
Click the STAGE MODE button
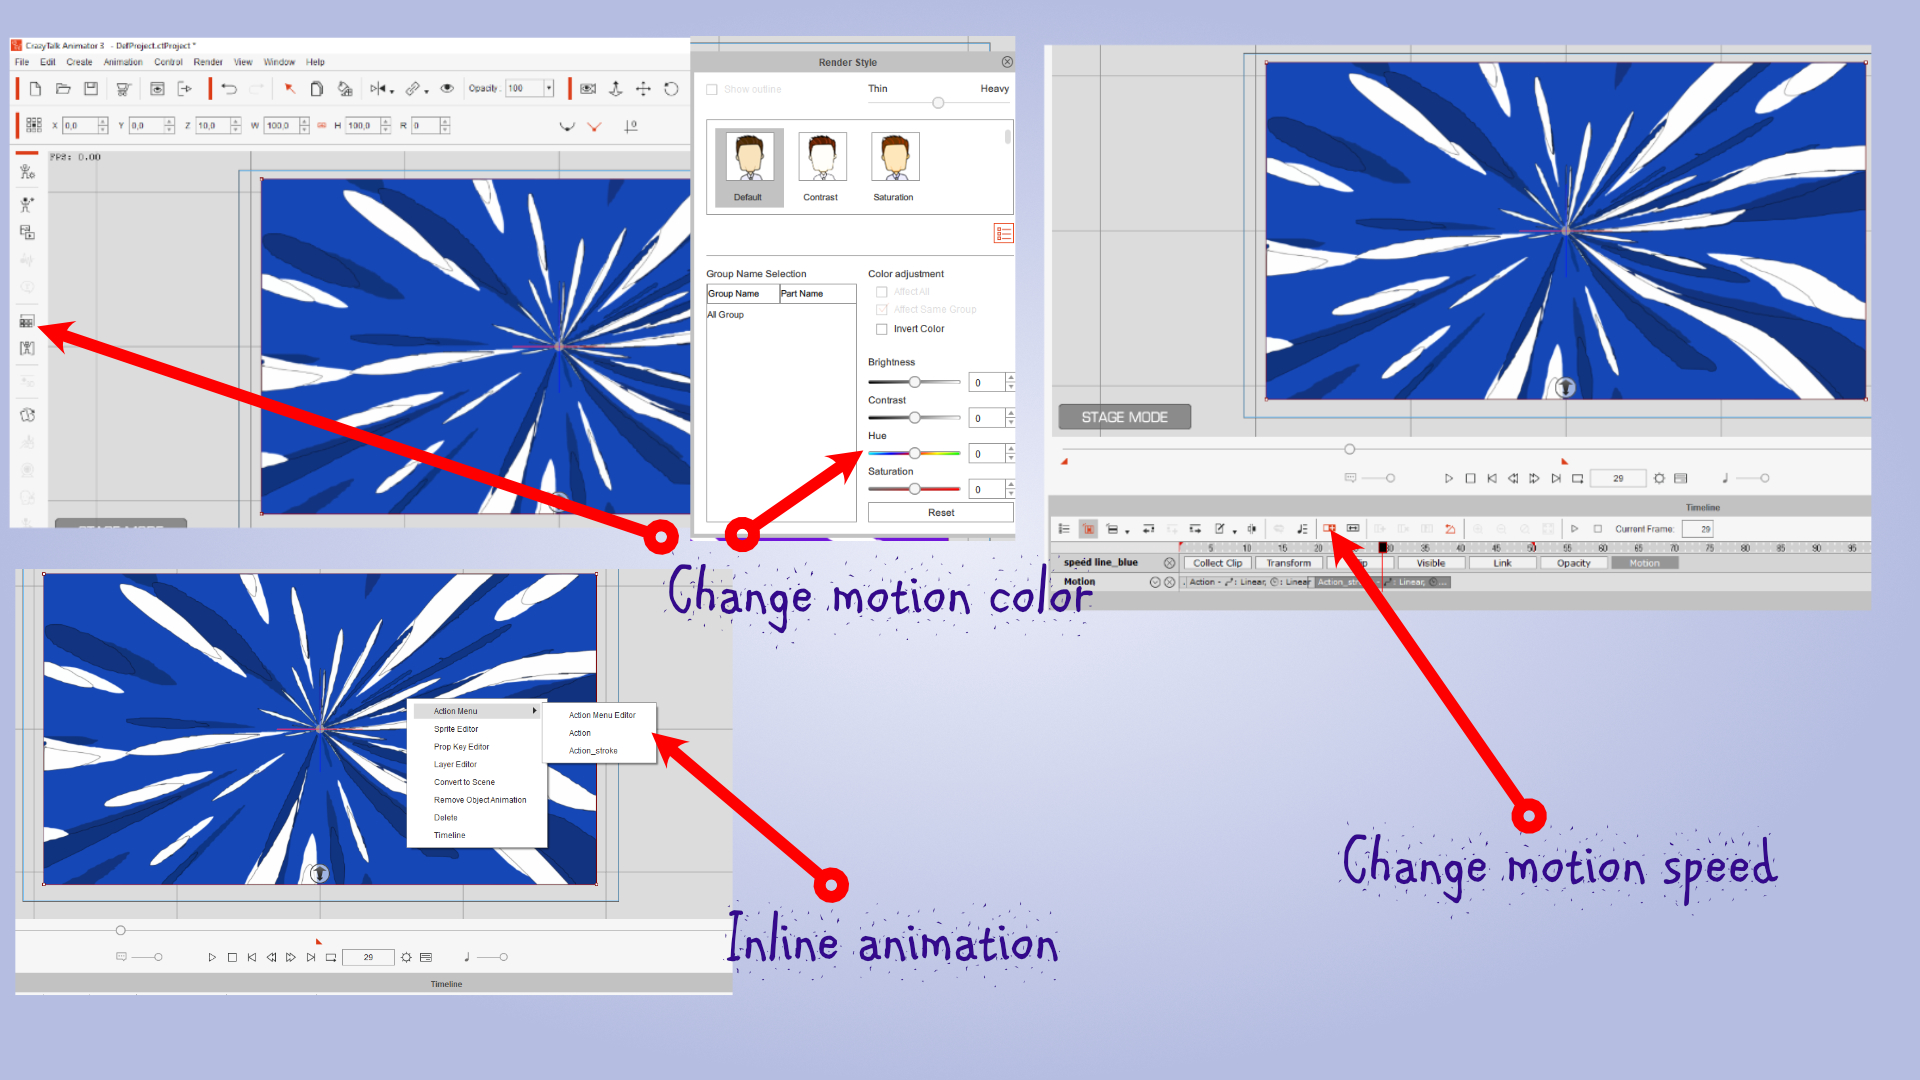(x=1124, y=417)
